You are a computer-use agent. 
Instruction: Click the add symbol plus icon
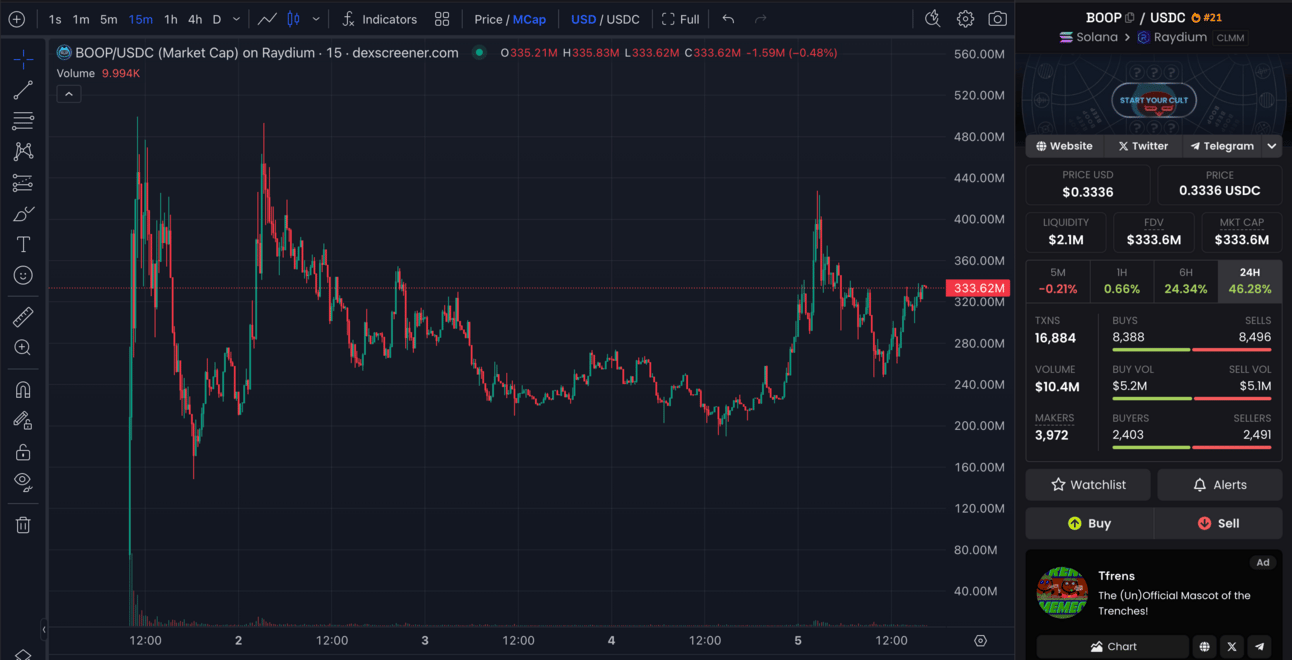click(17, 19)
